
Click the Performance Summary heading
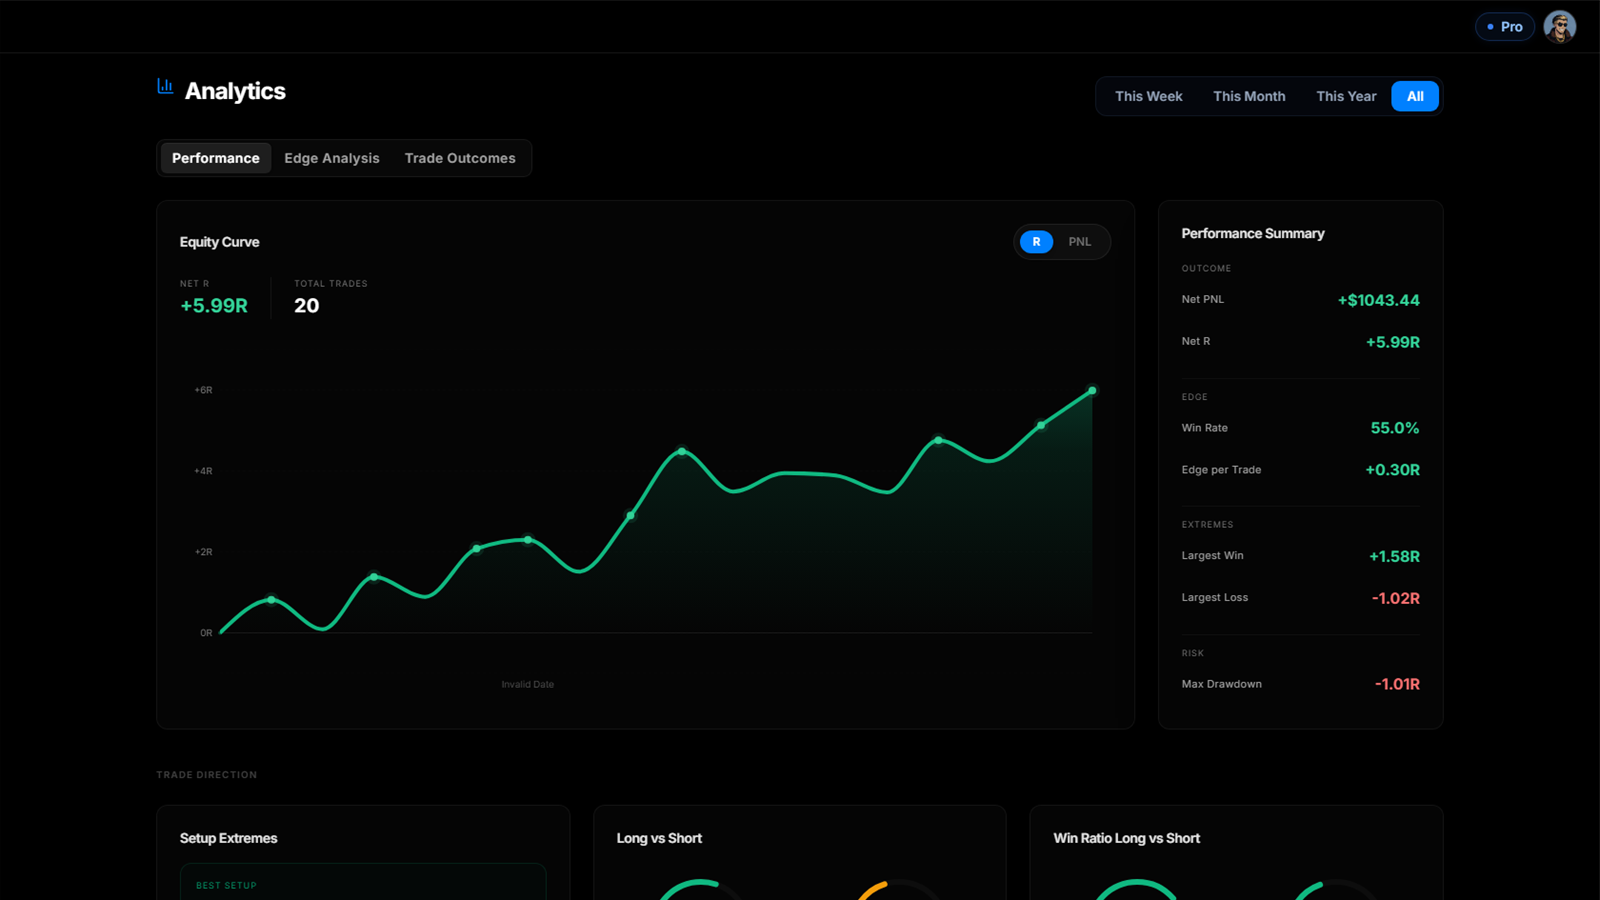click(x=1253, y=233)
